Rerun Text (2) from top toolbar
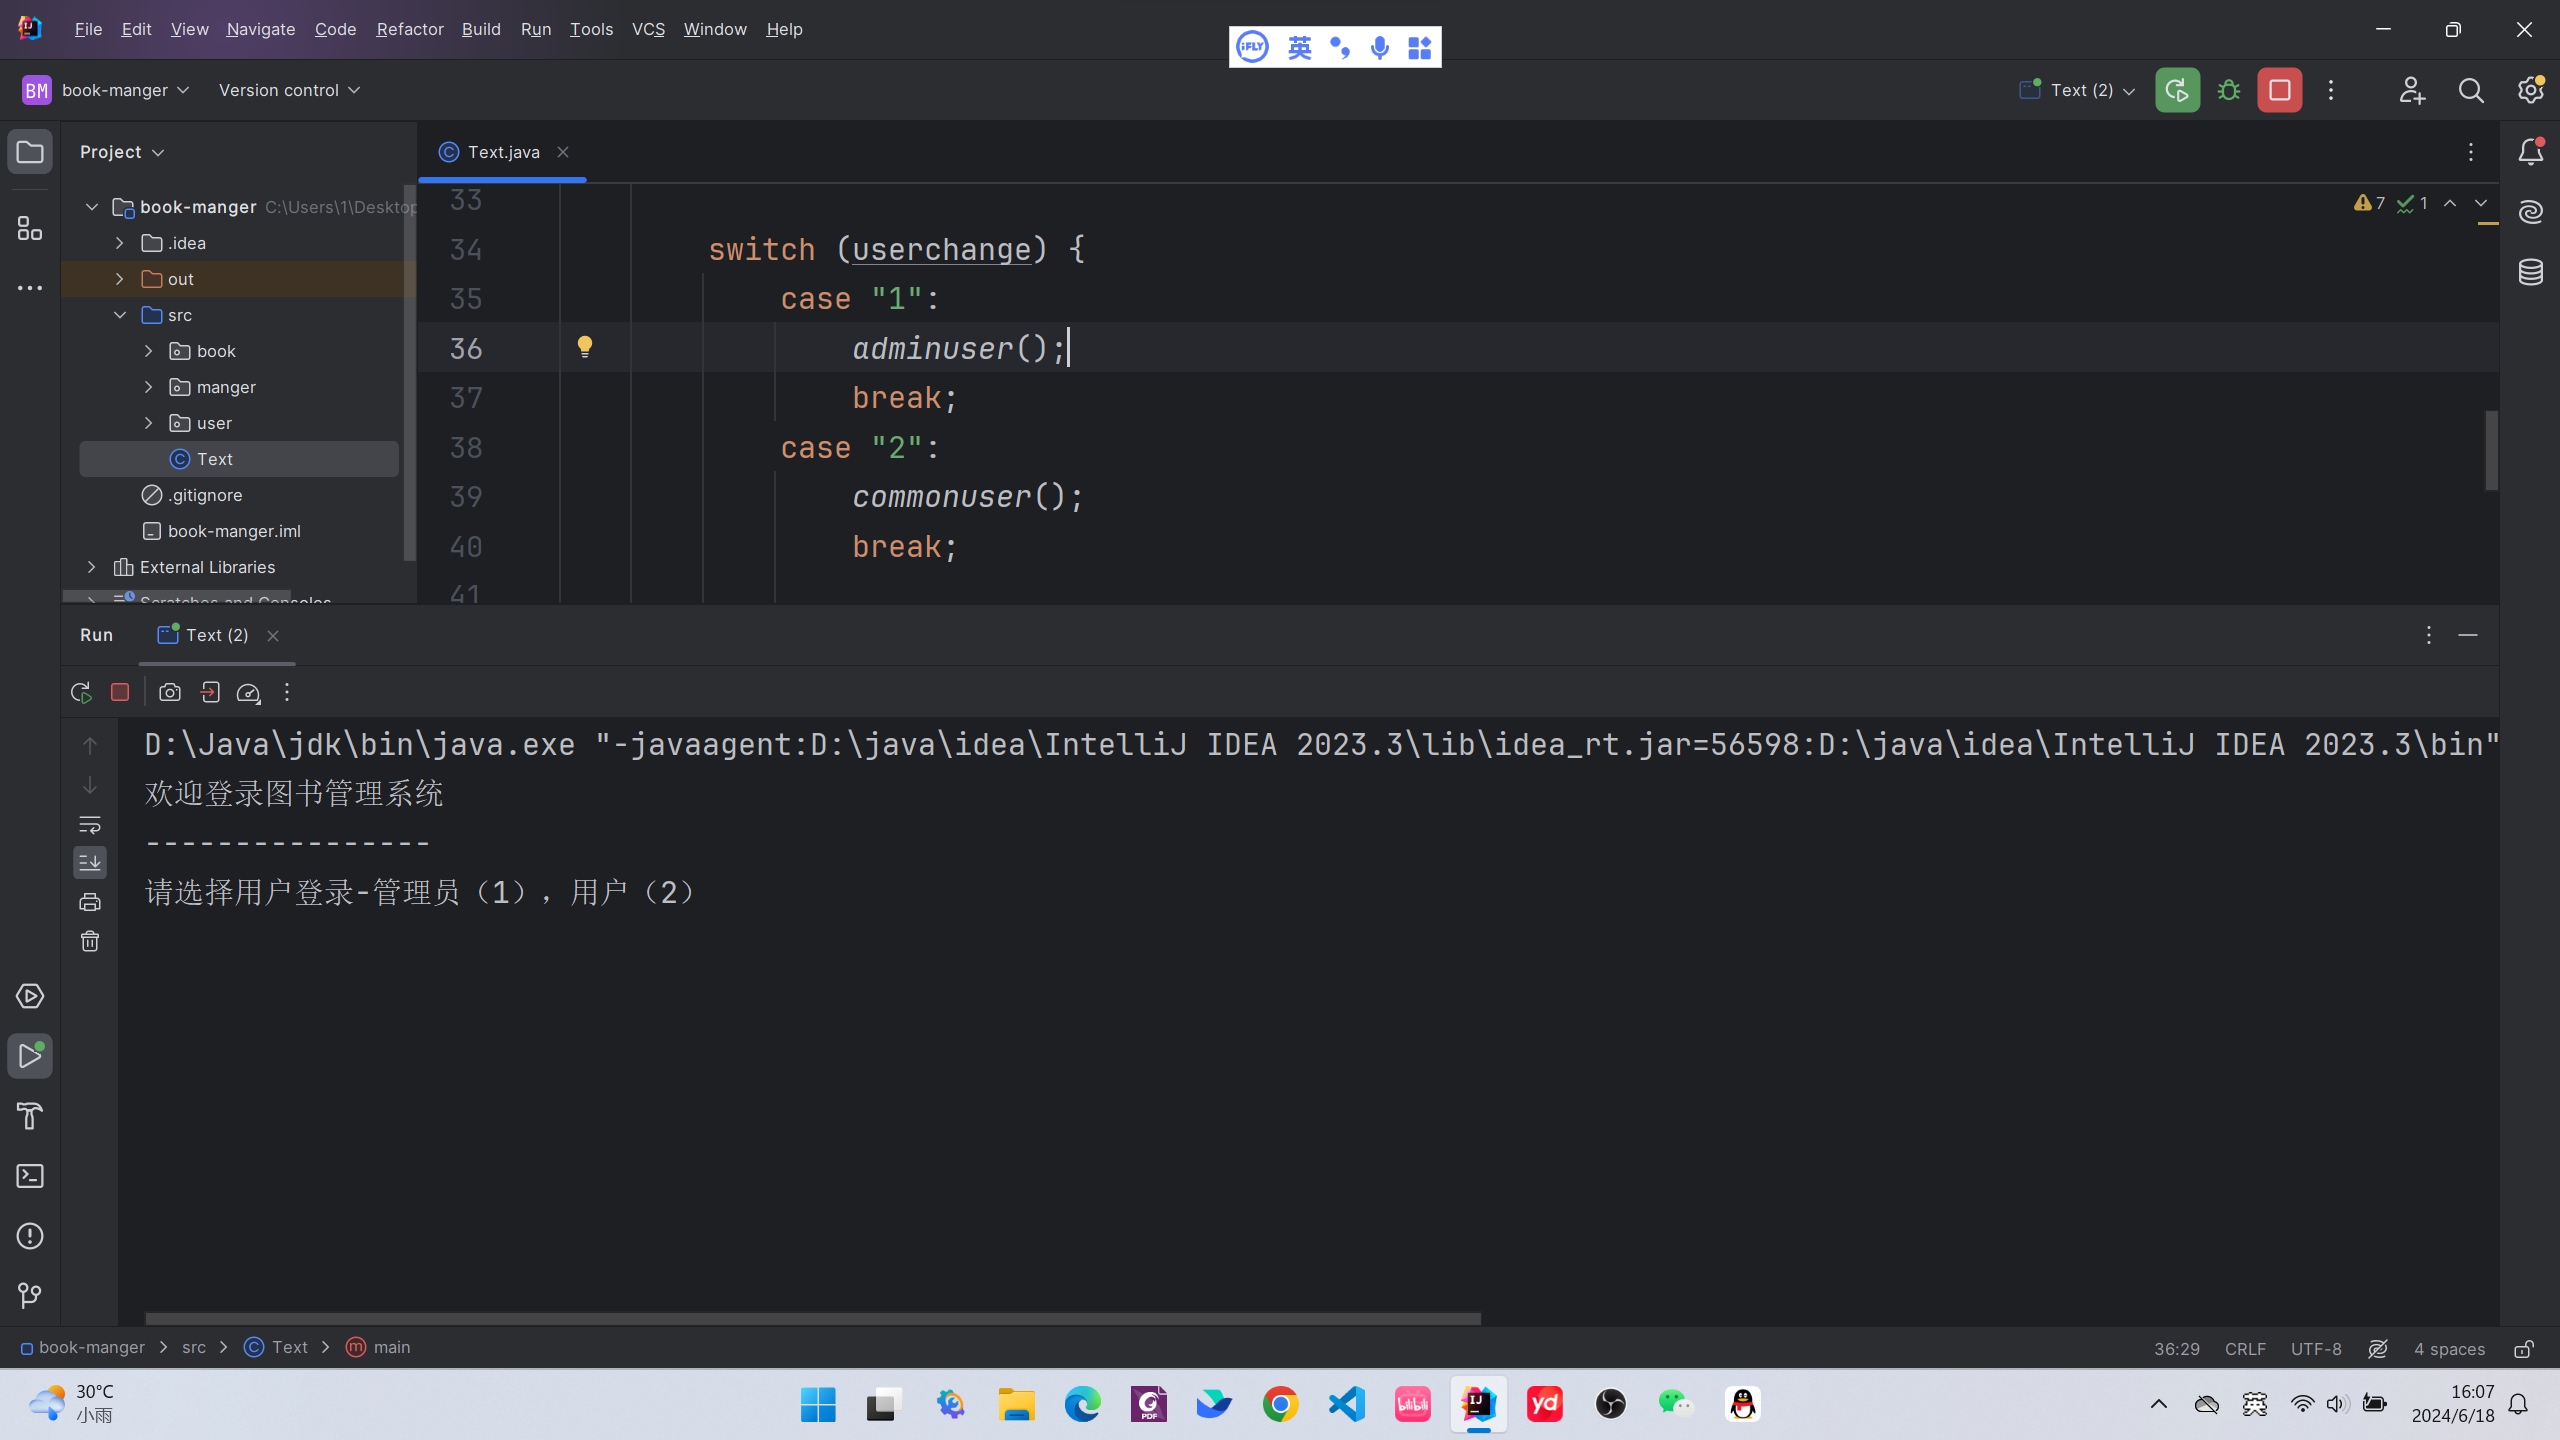Viewport: 2560px width, 1440px height. (2177, 90)
